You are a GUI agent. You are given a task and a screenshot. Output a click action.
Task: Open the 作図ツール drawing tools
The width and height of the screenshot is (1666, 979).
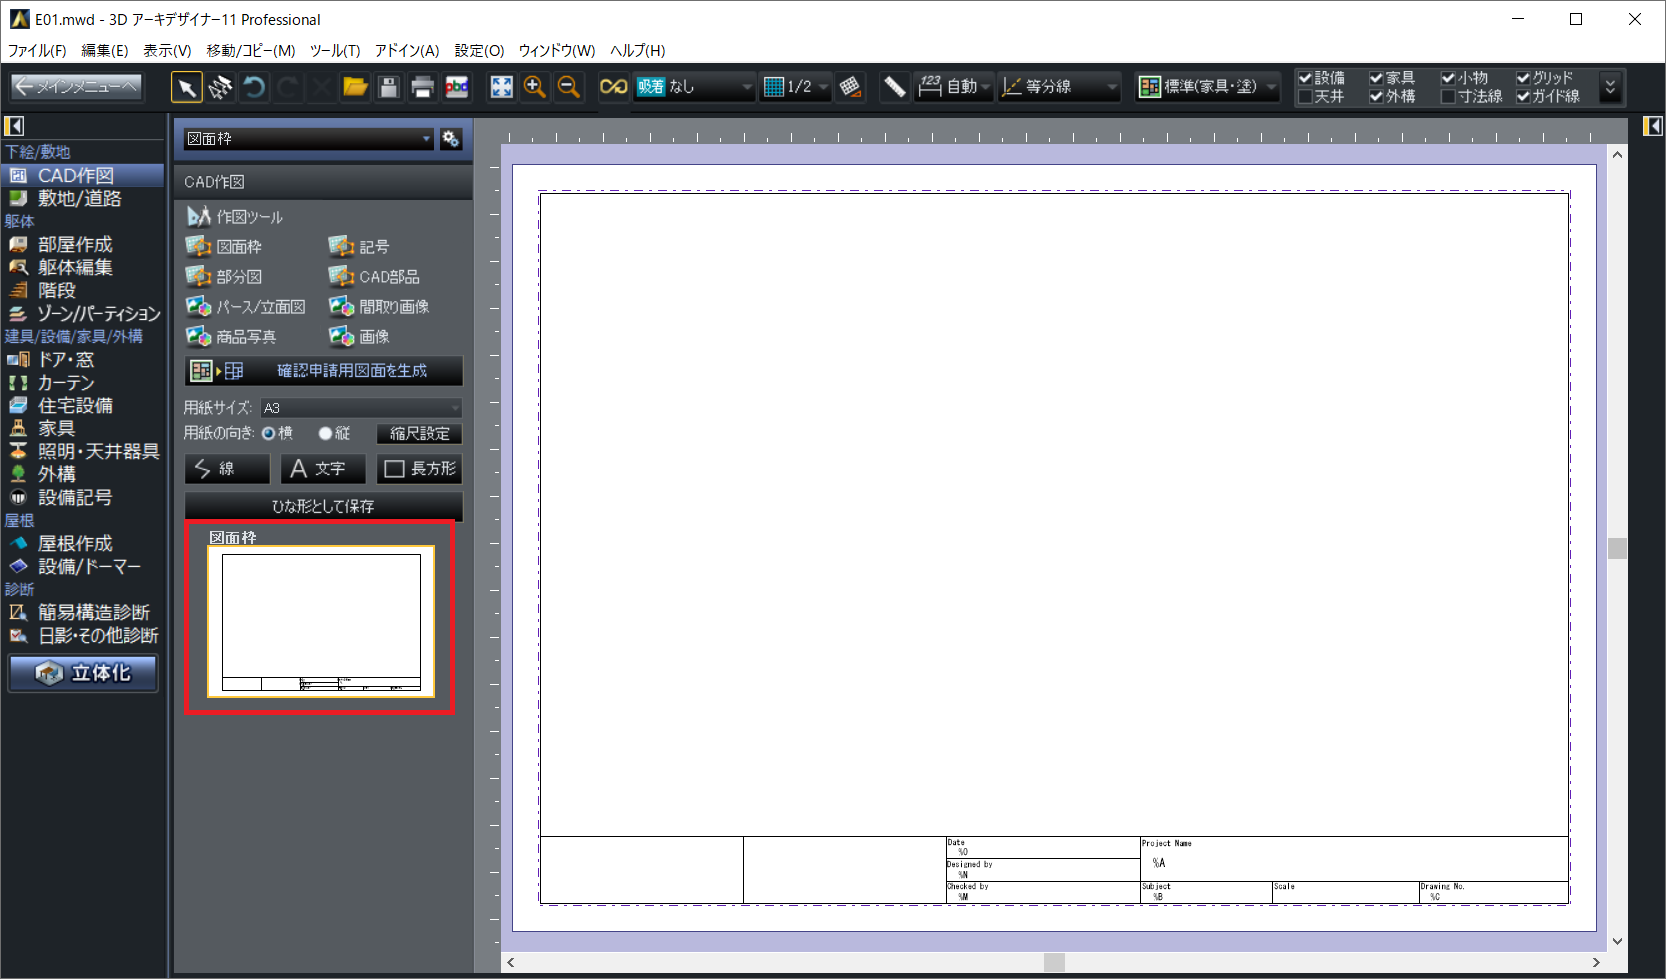[236, 217]
